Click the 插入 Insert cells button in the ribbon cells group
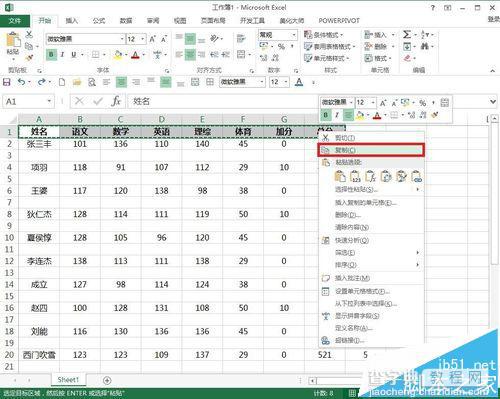Viewport: 500px width, 399px height. click(x=379, y=35)
